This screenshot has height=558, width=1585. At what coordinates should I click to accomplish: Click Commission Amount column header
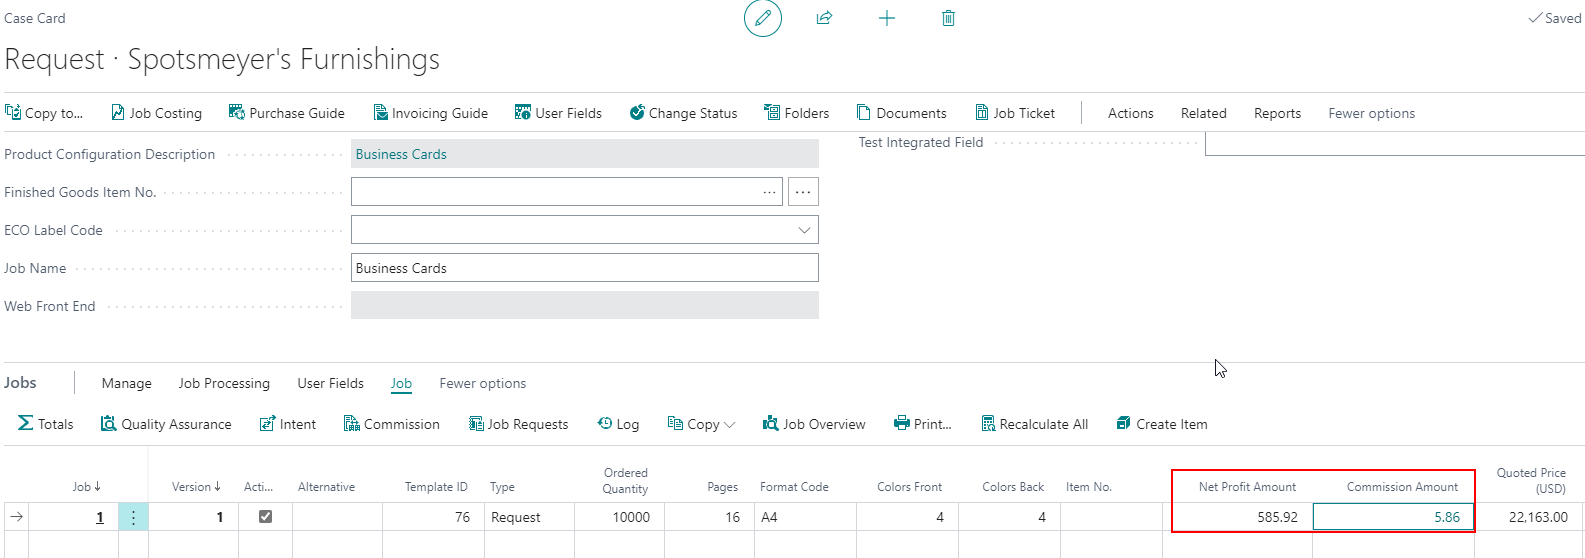1402,487
